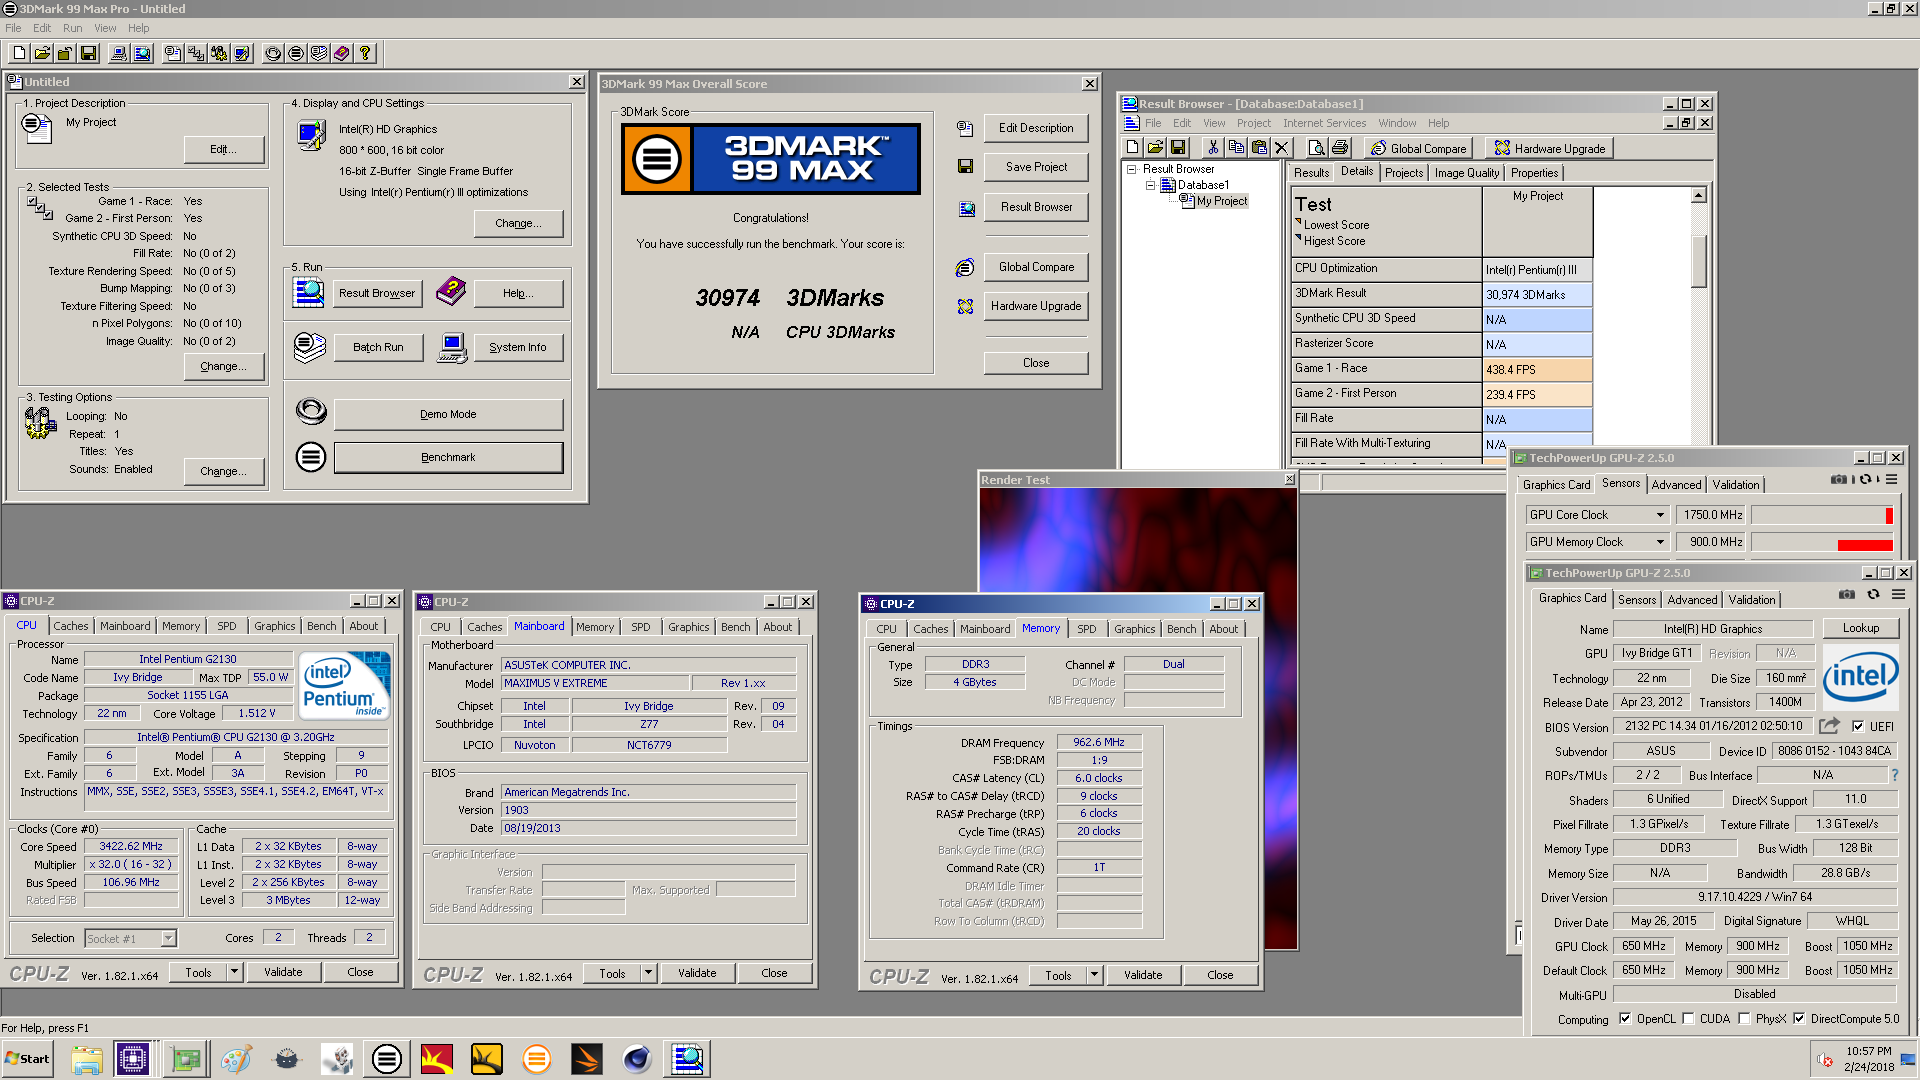Toggle the UEFI checkbox in GPU-Z
Viewport: 1920px width, 1080px height.
click(1858, 727)
